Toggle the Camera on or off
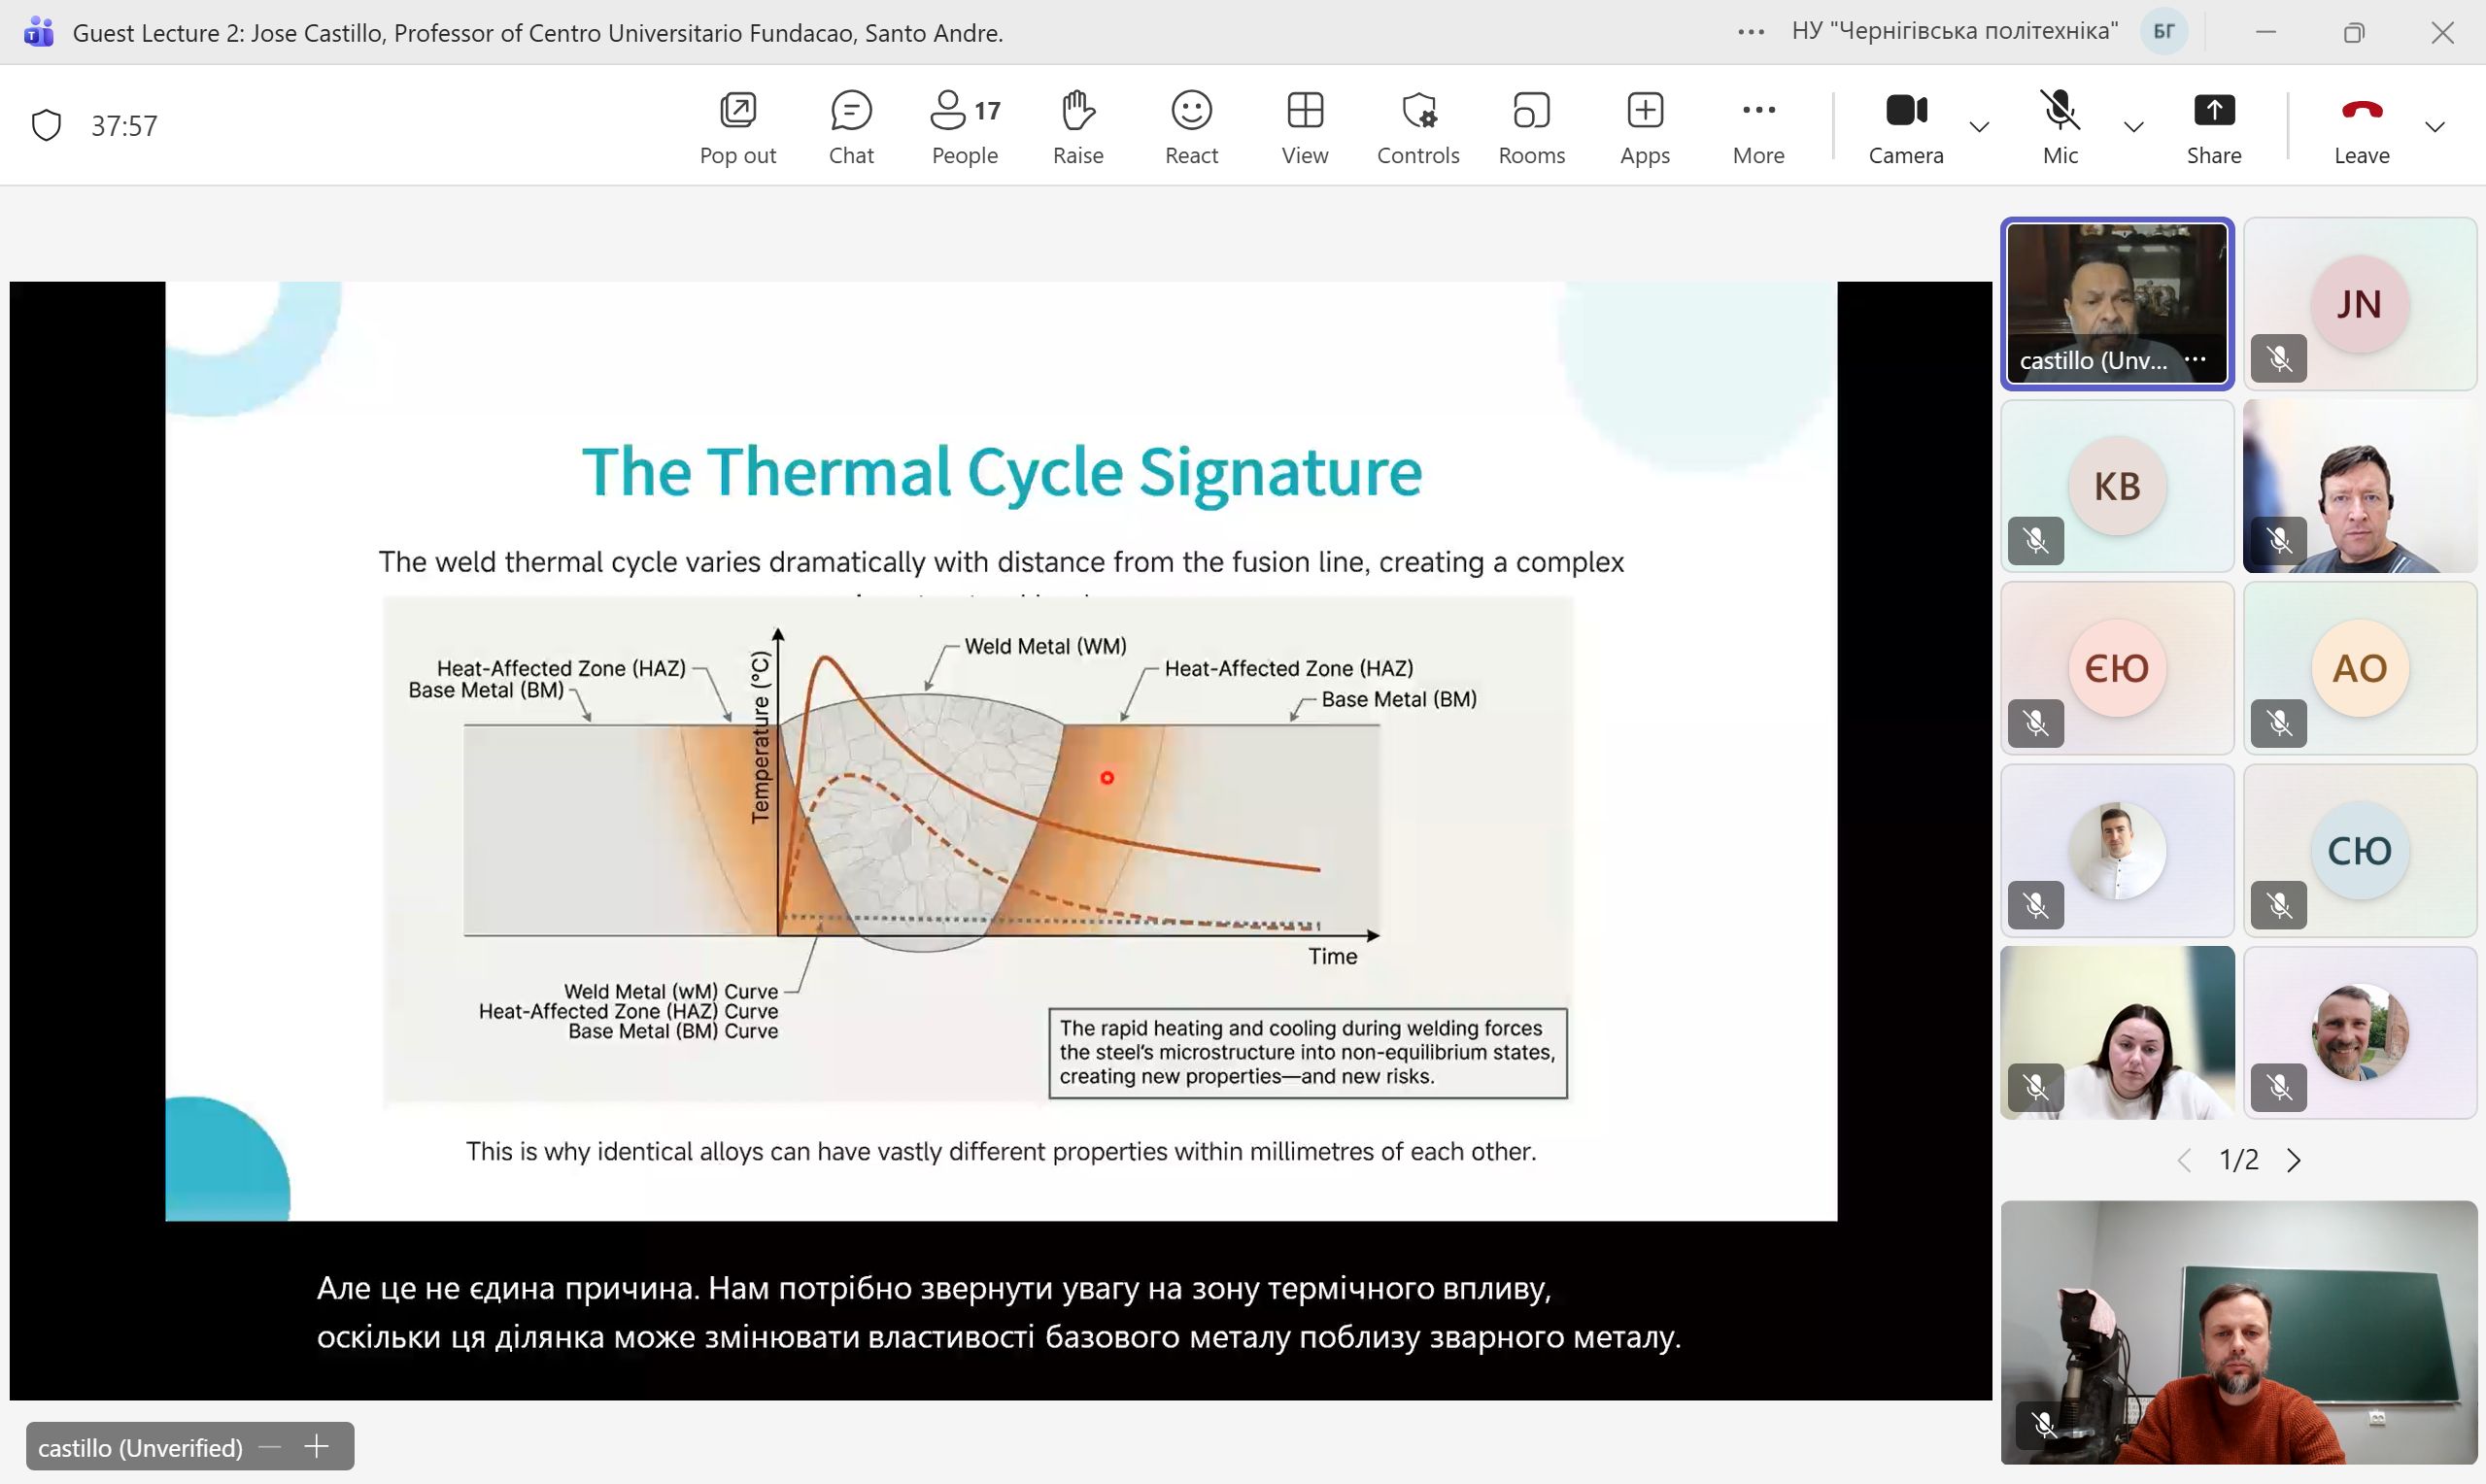 [x=1905, y=126]
